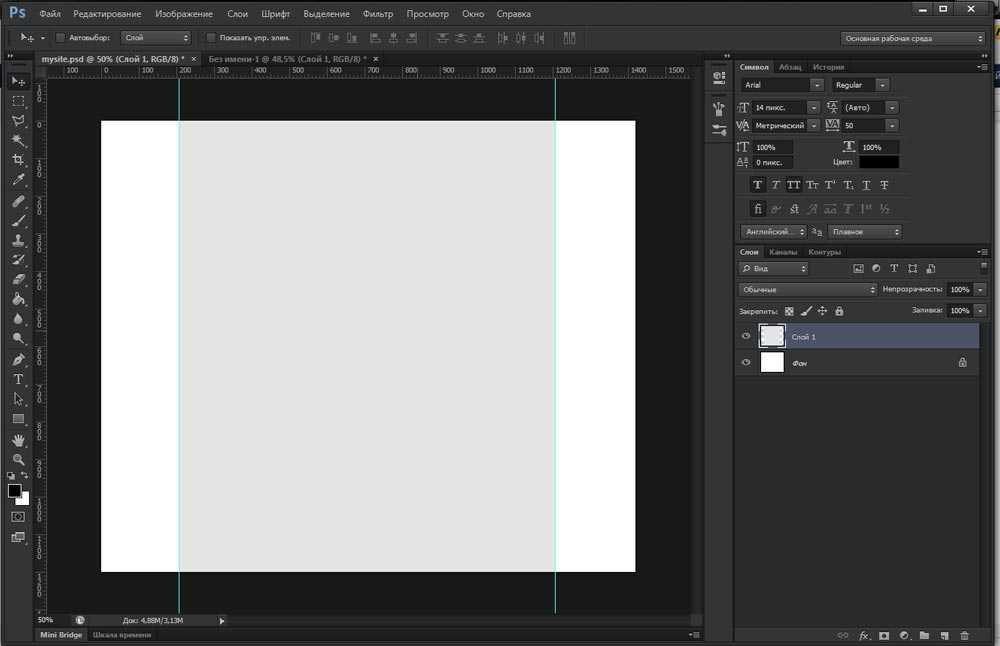Select the Zoom tool in toolbar
Screen dimensions: 1000x646
pyautogui.click(x=18, y=460)
